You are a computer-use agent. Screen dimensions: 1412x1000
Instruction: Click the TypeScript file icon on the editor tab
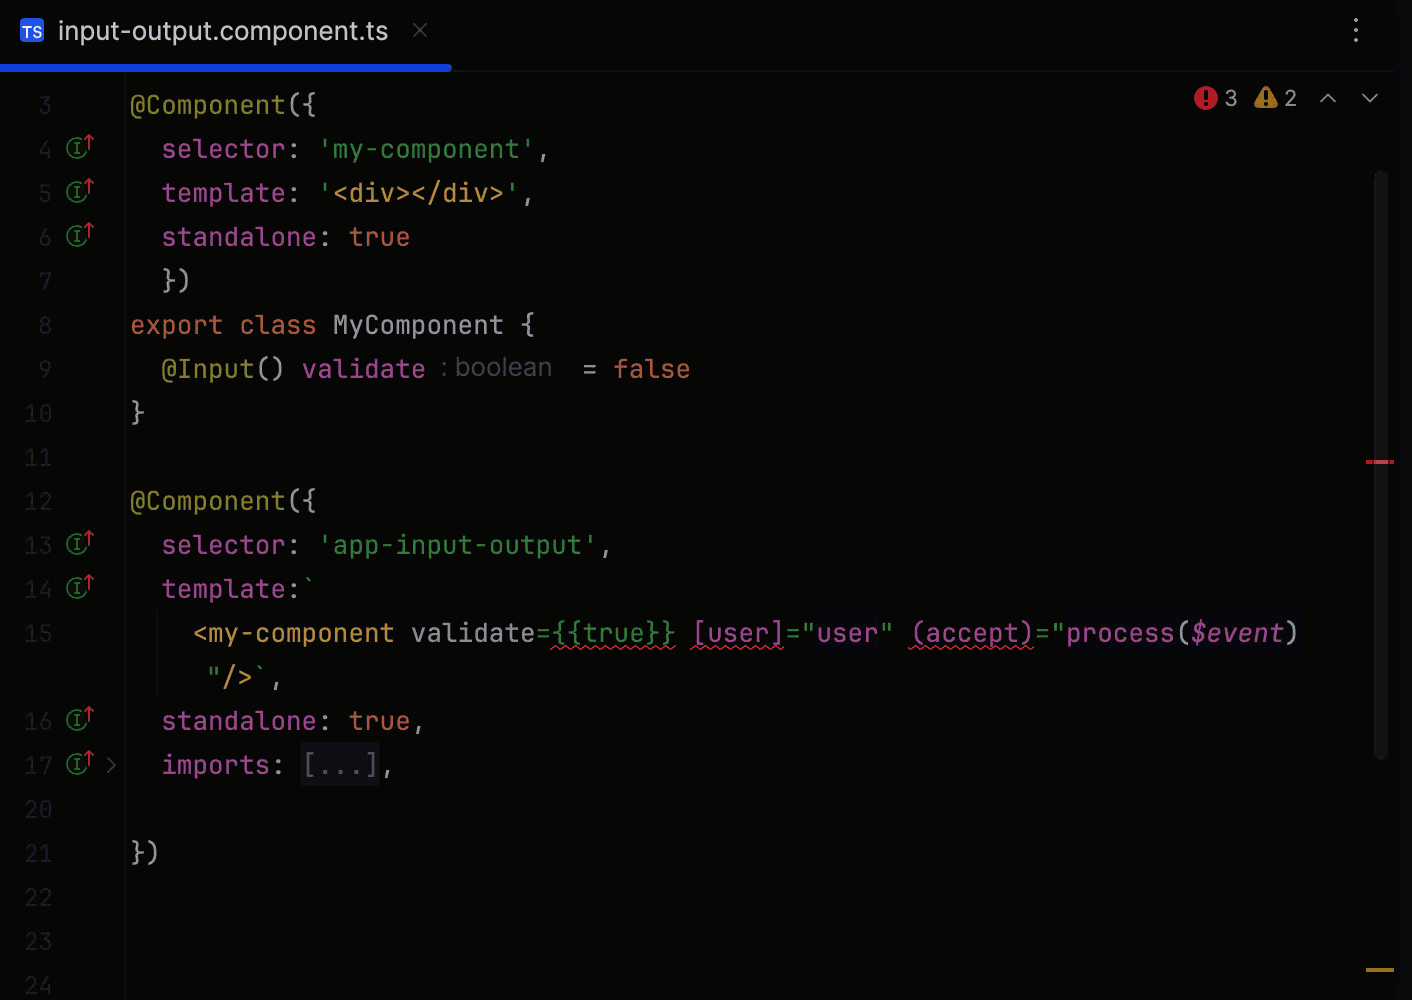coord(31,30)
